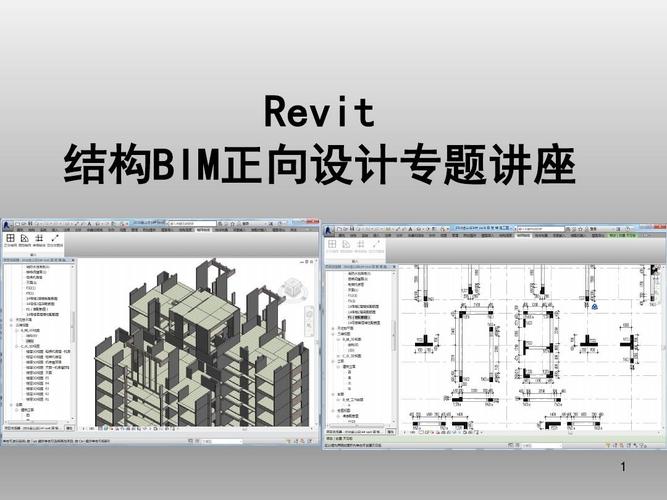Select the square grid ribbon tool, left window
Image resolution: width=667 pixels, height=500 pixels.
[x=11, y=238]
